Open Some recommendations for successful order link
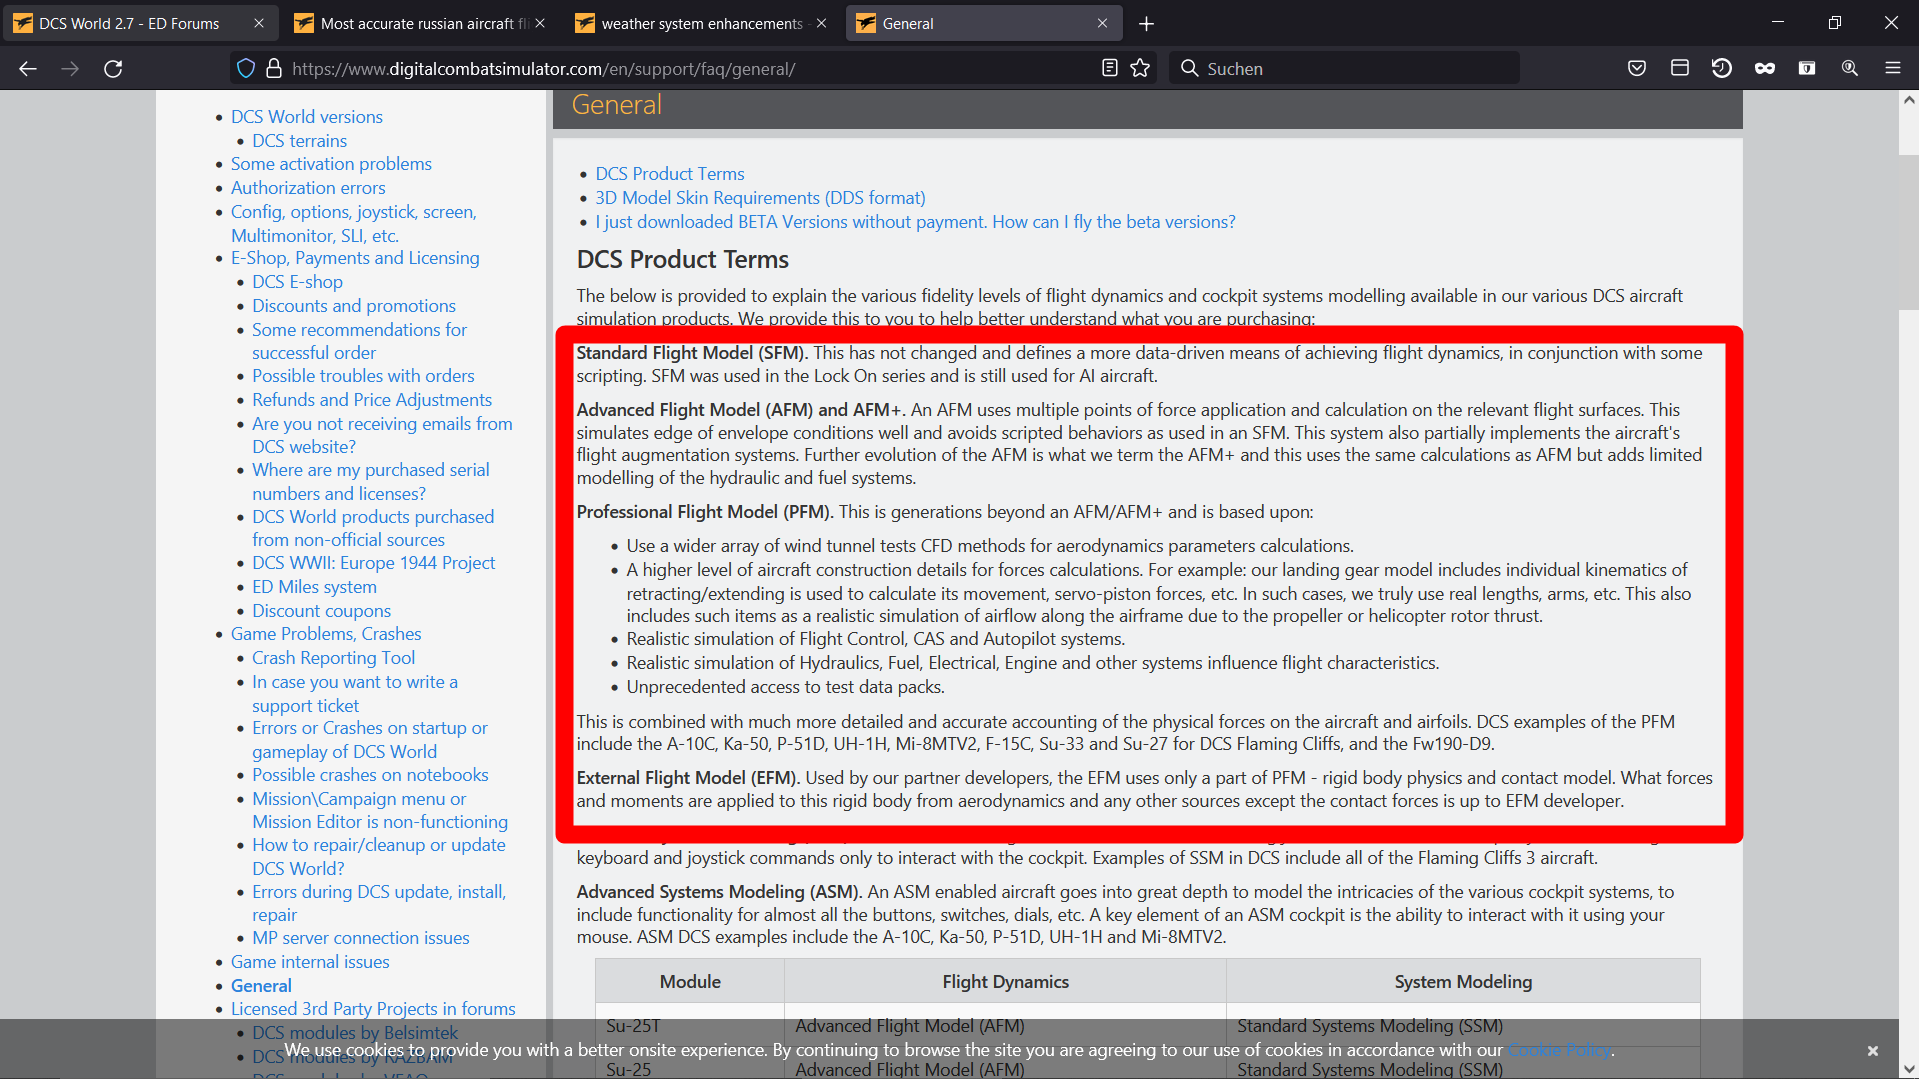1919x1079 pixels. click(359, 341)
